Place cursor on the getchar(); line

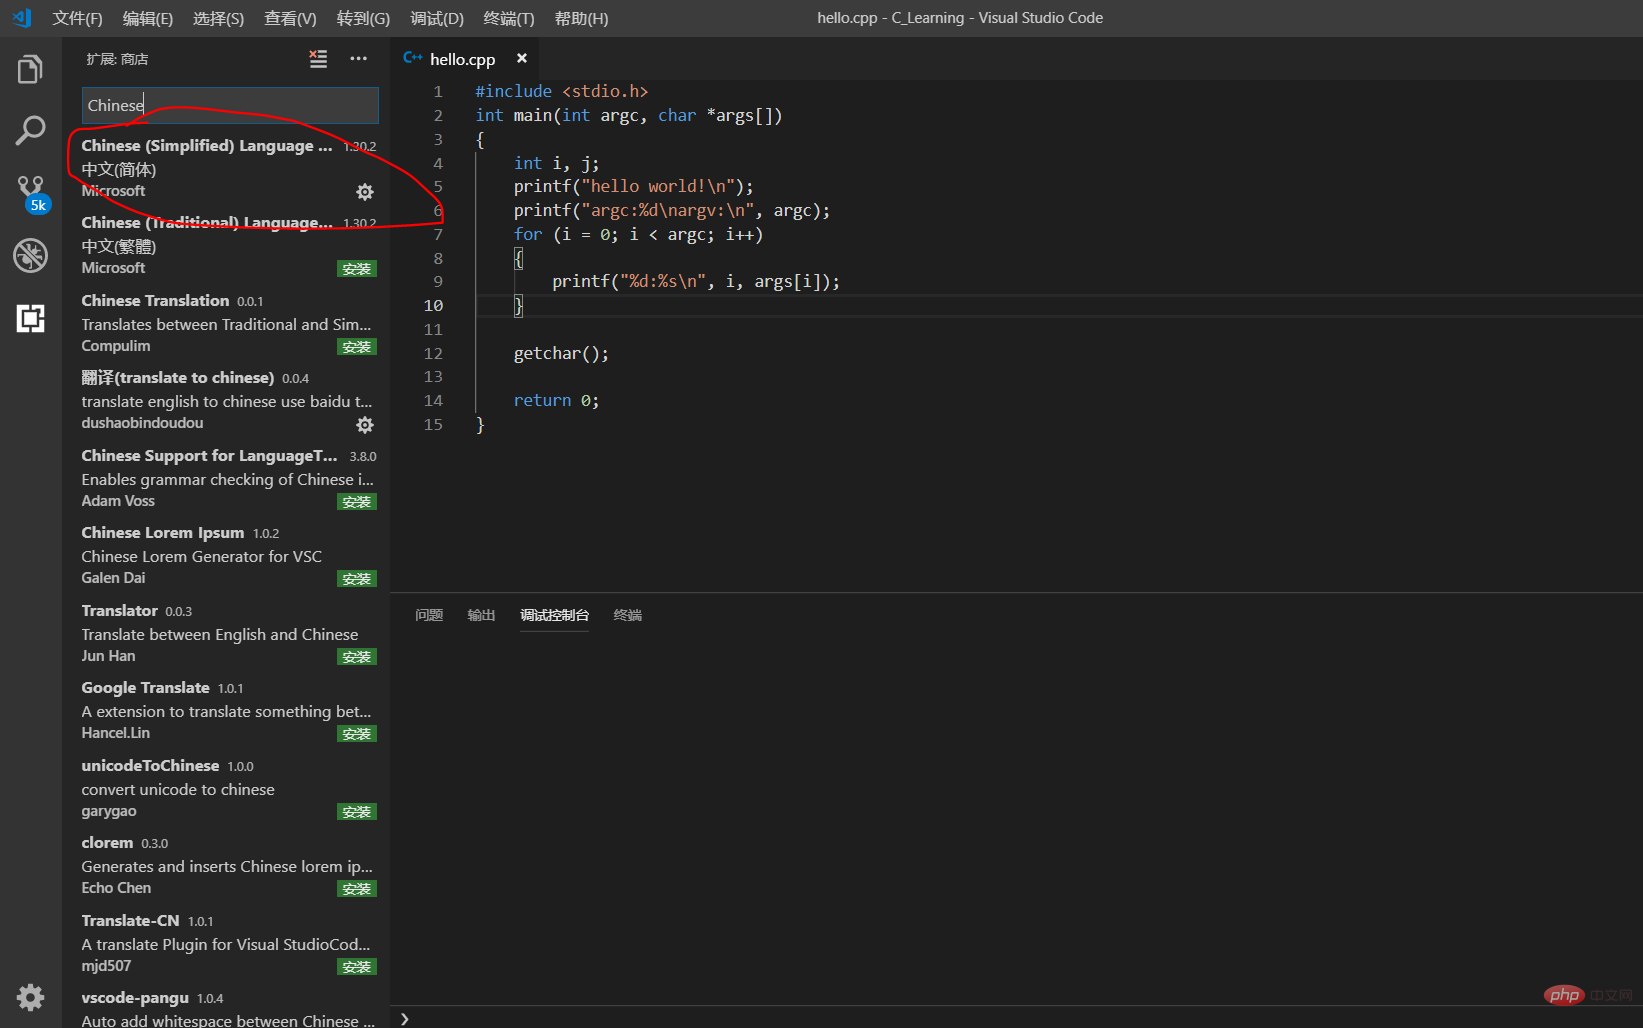click(x=561, y=353)
